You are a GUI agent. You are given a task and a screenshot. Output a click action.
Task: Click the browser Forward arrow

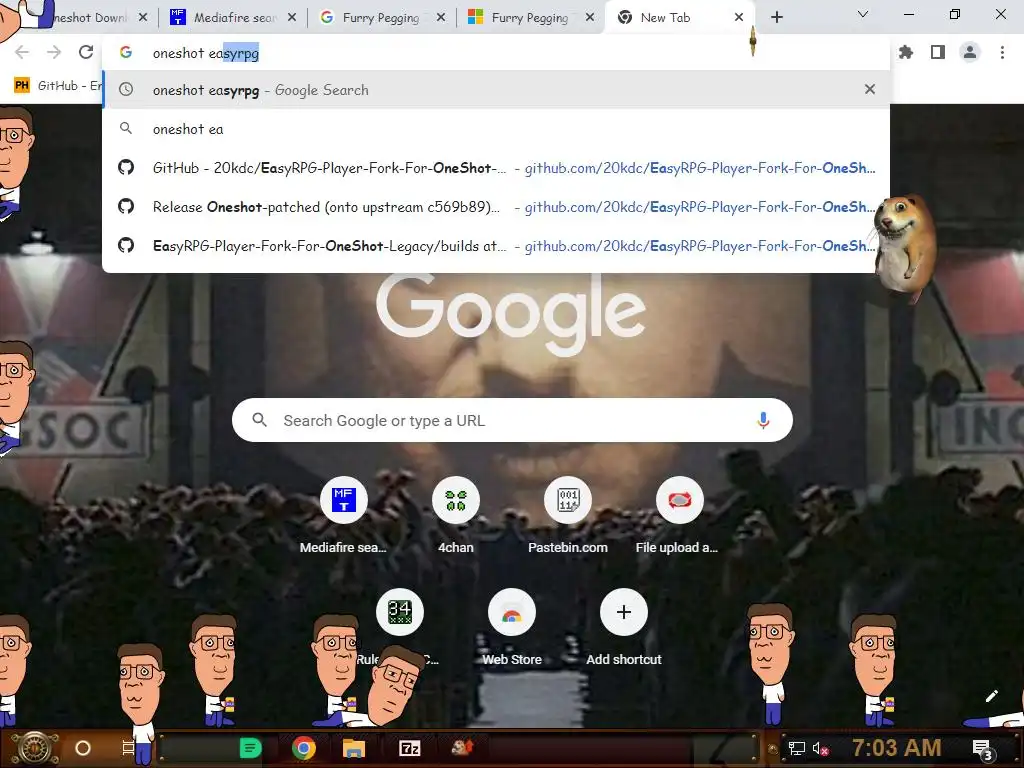click(x=54, y=52)
